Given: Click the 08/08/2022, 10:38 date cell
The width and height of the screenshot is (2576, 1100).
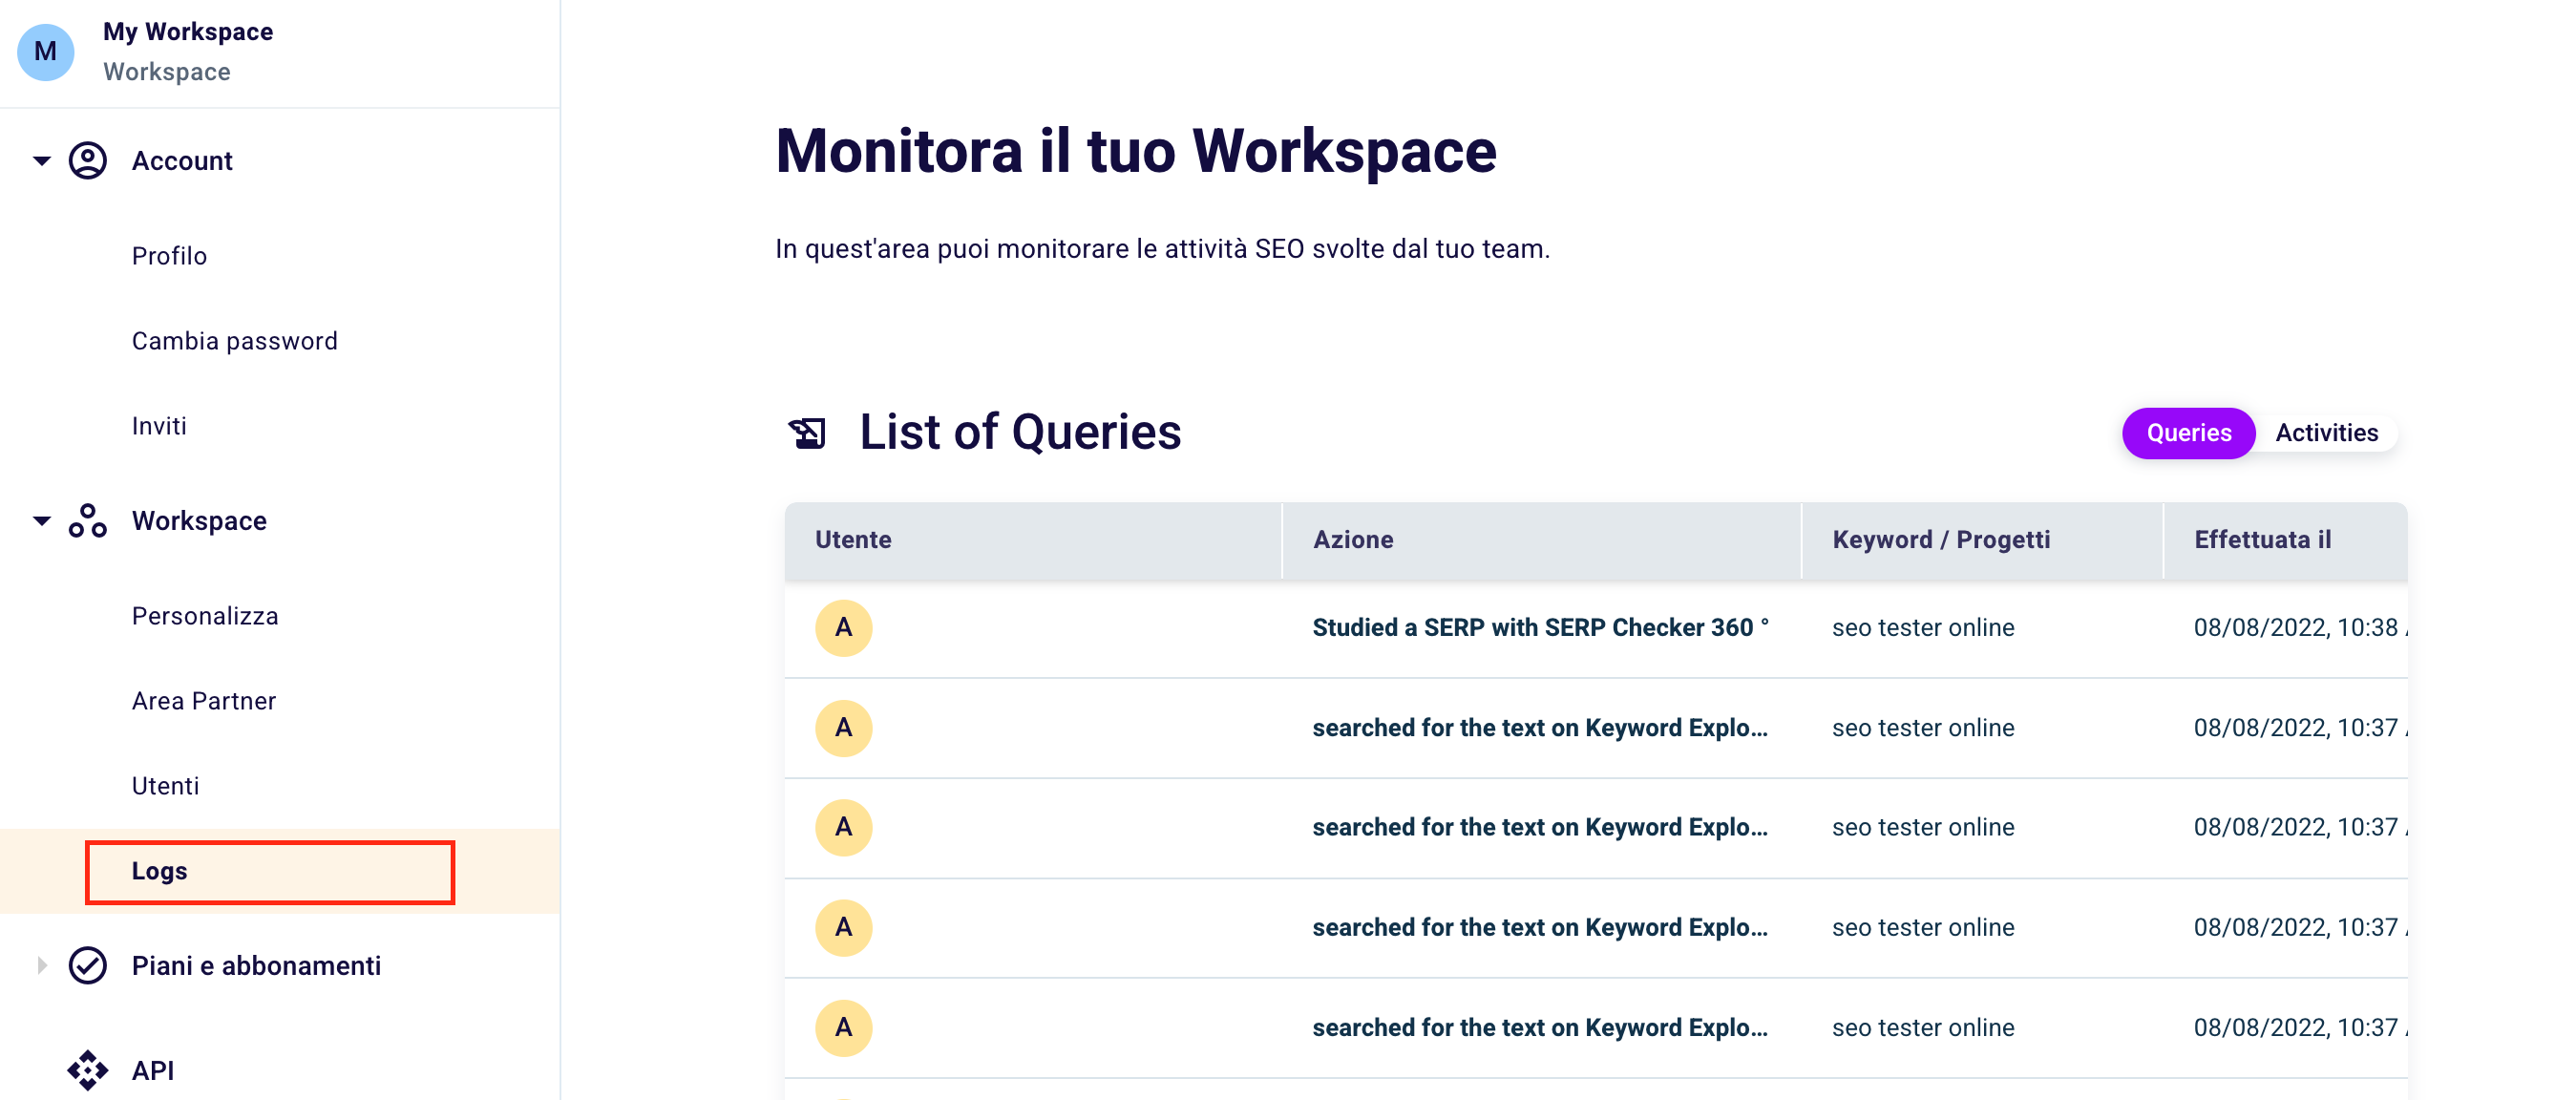Looking at the screenshot, I should pyautogui.click(x=2300, y=628).
